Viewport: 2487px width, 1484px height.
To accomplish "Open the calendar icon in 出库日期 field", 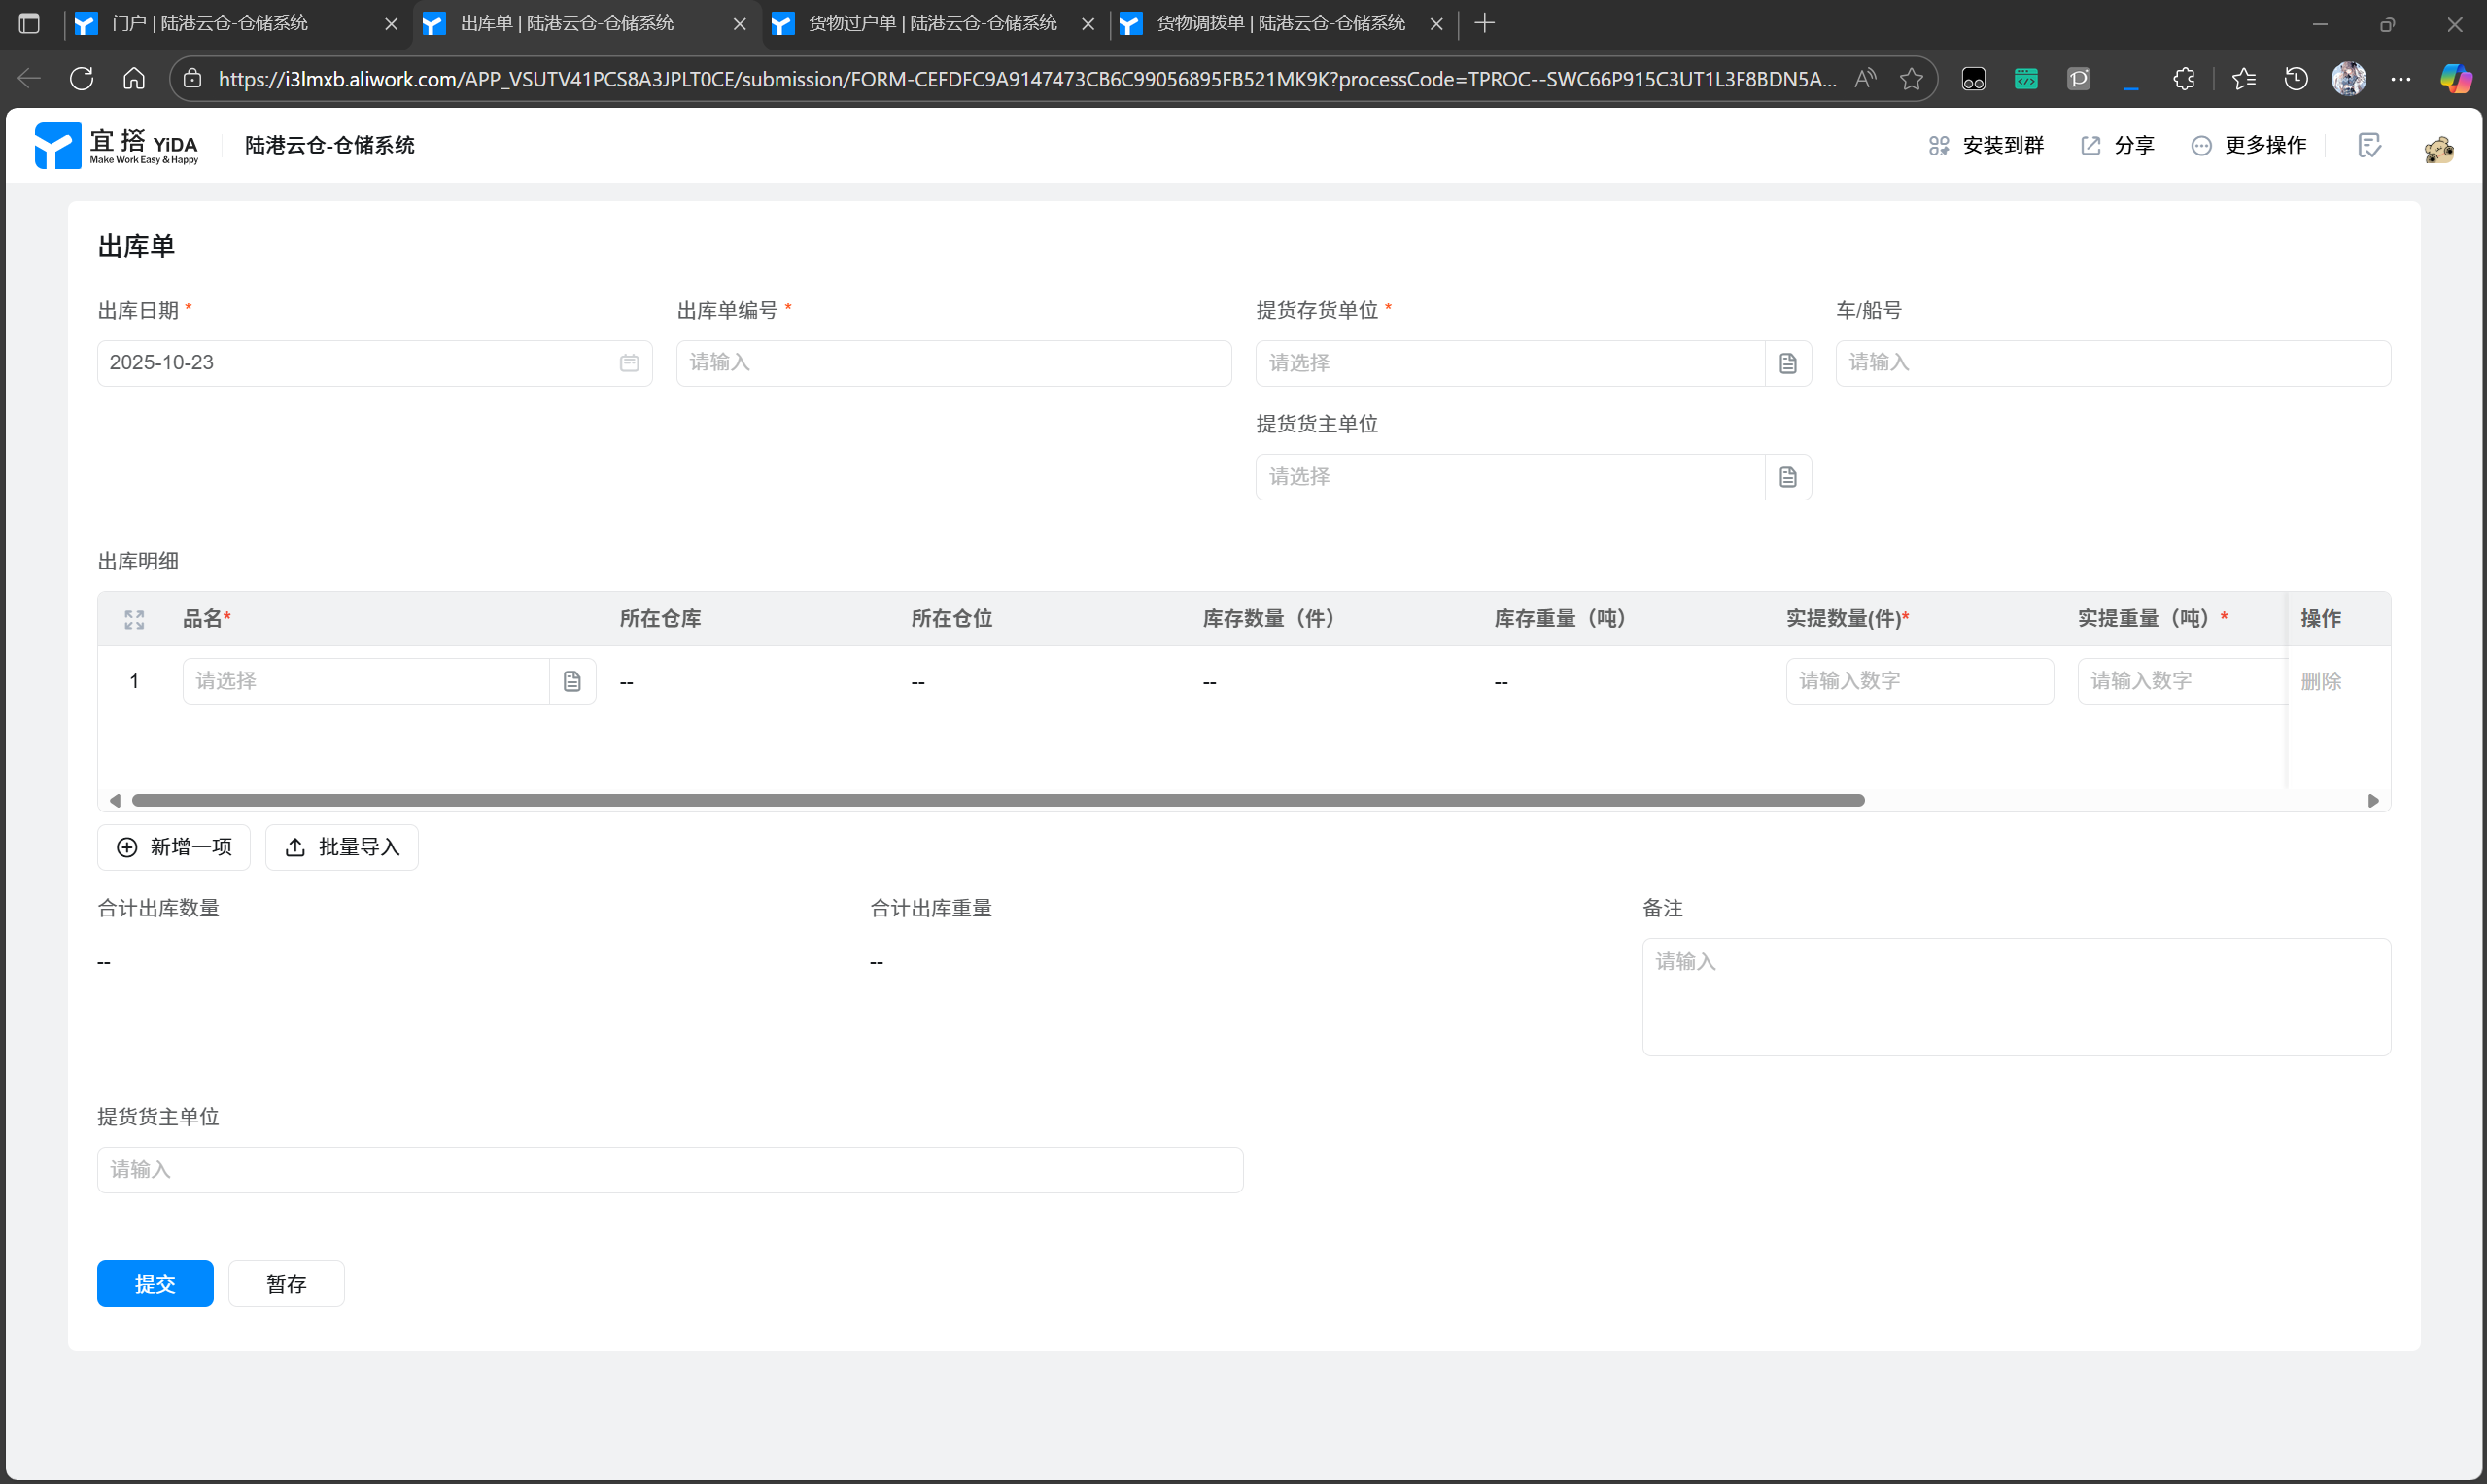I will pyautogui.click(x=629, y=363).
